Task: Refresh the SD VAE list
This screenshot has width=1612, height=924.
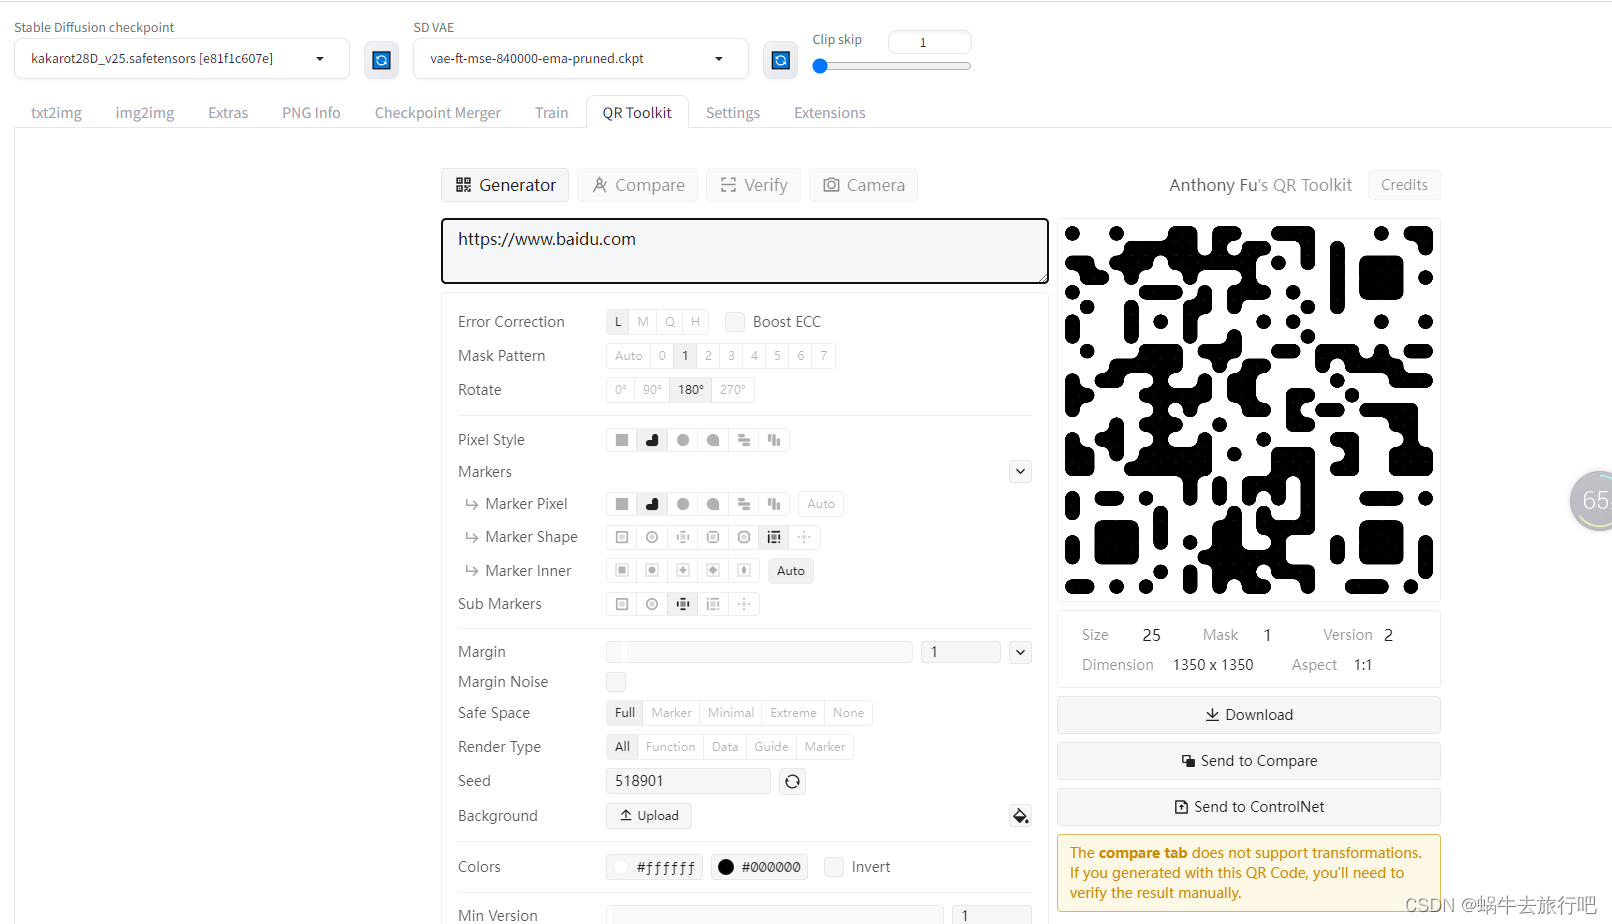Action: click(780, 60)
